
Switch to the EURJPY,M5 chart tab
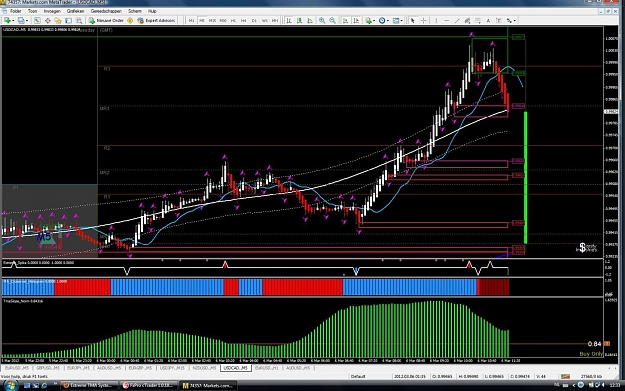pos(78,368)
